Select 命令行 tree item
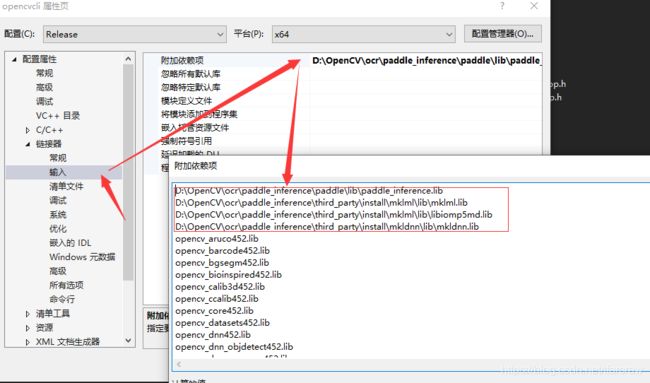 pyautogui.click(x=62, y=299)
